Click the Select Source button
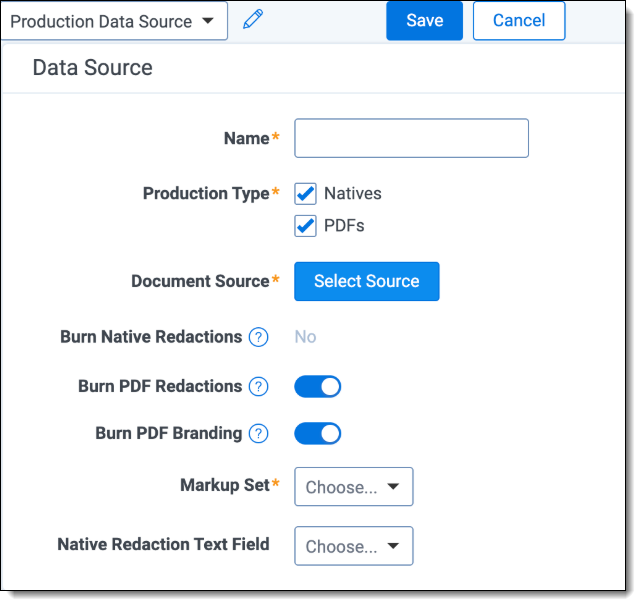Viewport: 641px width, 606px height. point(367,281)
